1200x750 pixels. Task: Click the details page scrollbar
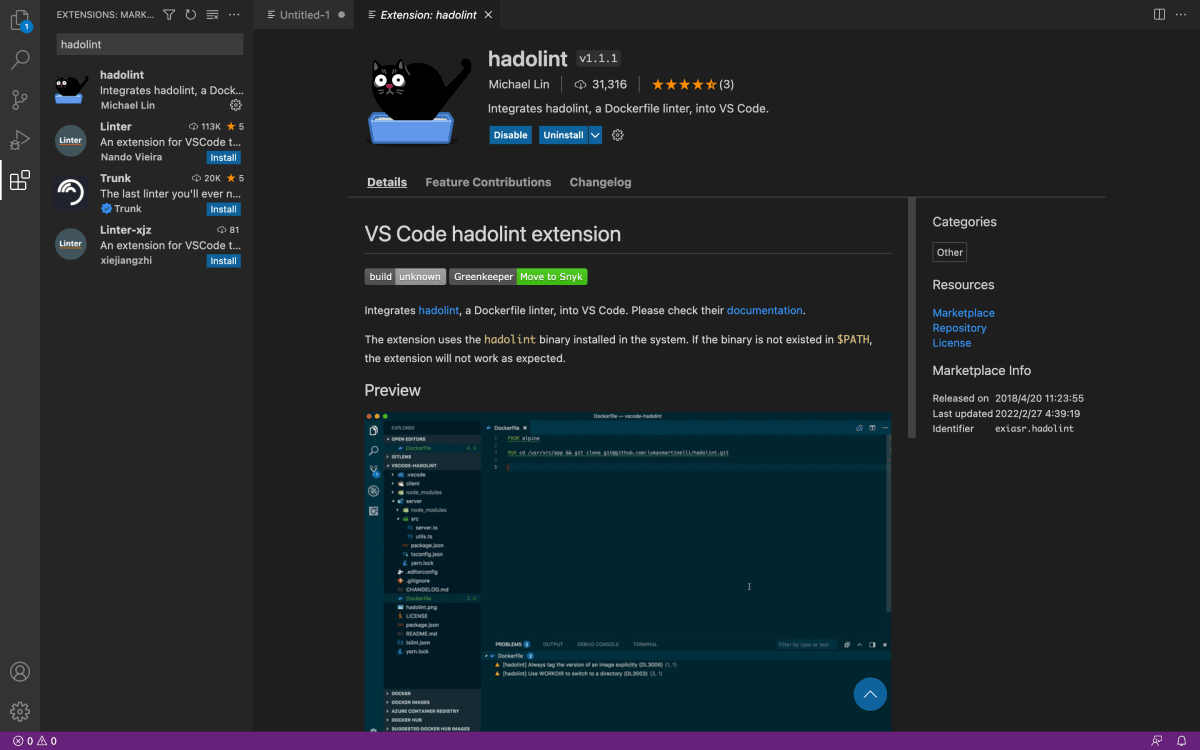click(911, 317)
